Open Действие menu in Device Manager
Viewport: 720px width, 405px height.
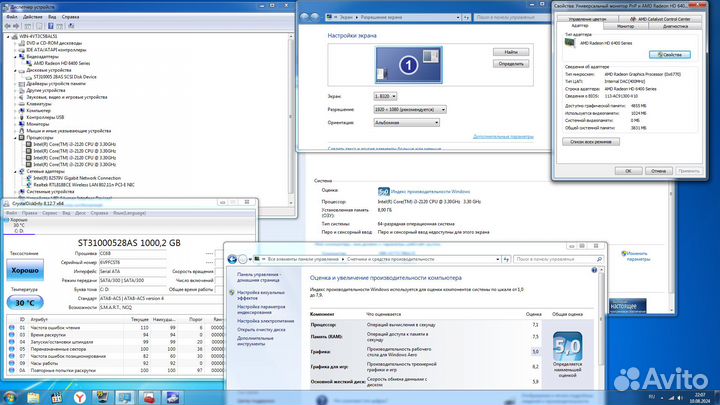click(x=32, y=17)
